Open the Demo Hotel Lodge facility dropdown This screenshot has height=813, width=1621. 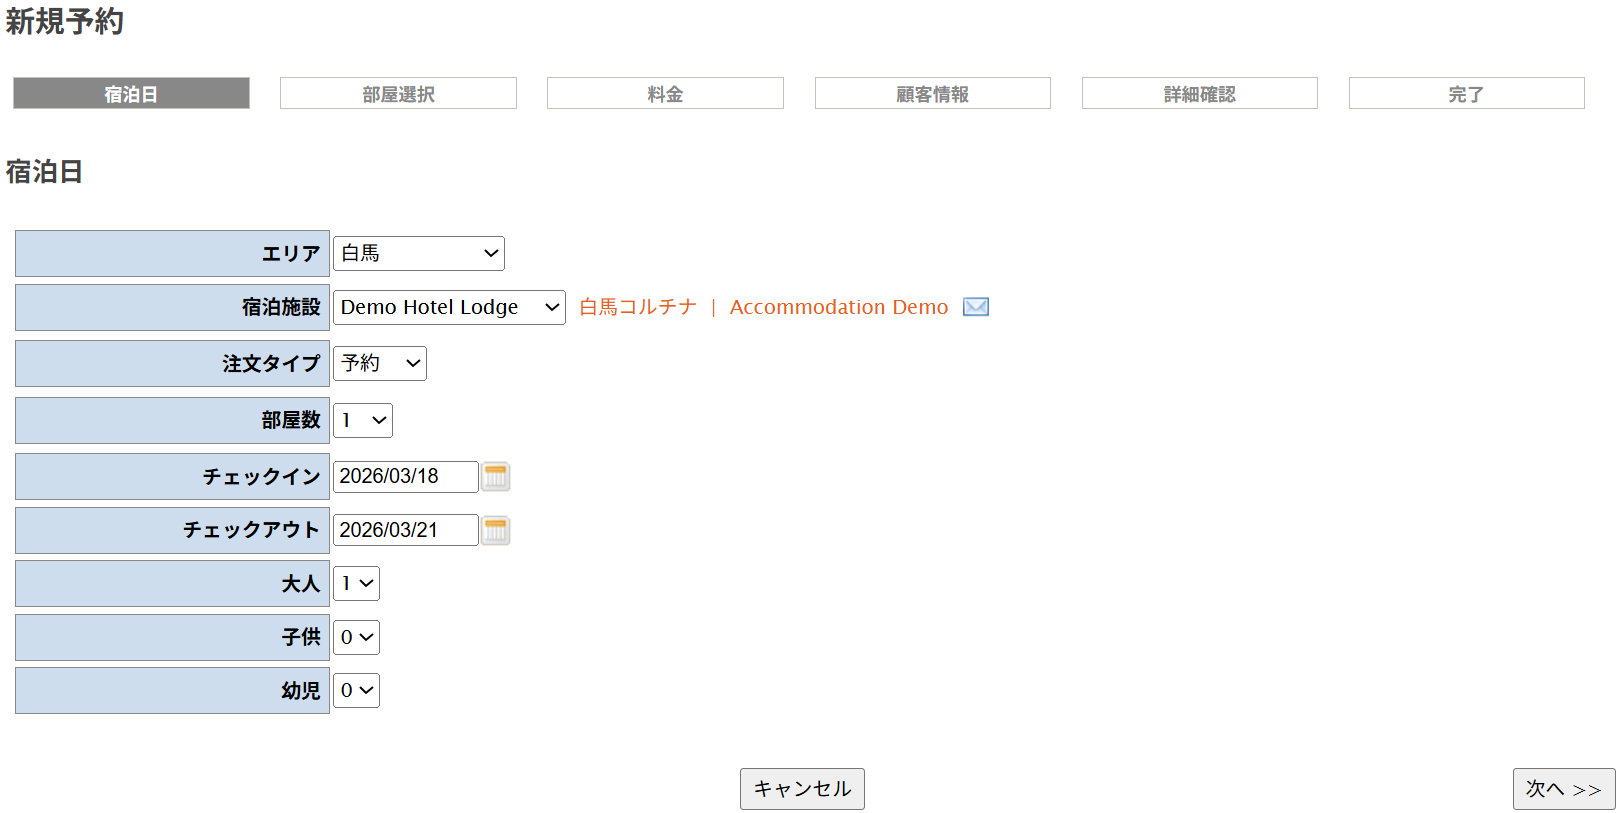449,307
